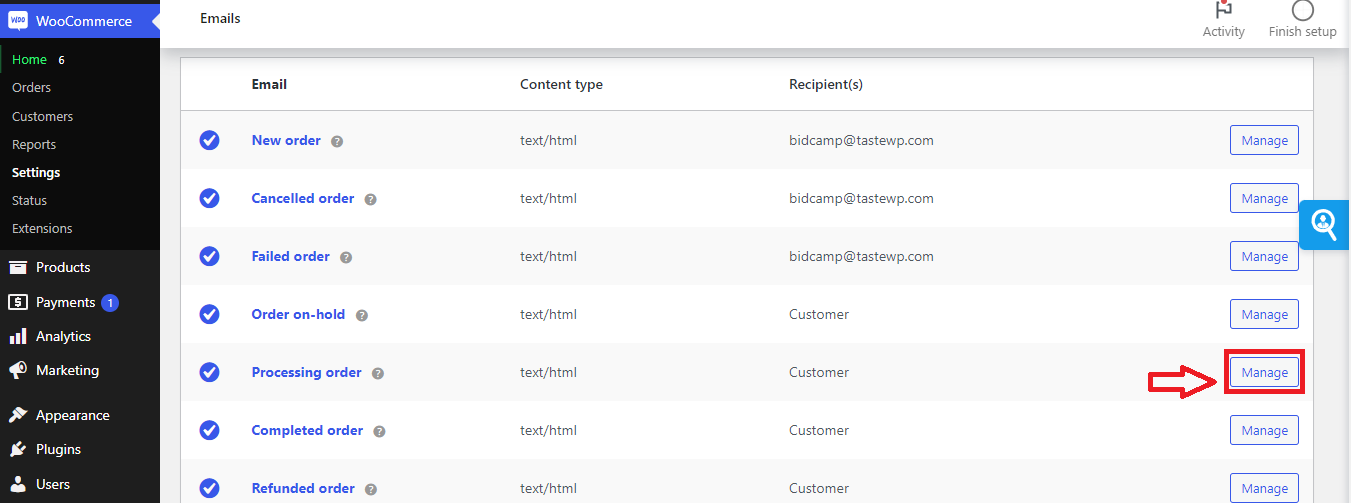Click help icon next to Order on-hold

362,315
